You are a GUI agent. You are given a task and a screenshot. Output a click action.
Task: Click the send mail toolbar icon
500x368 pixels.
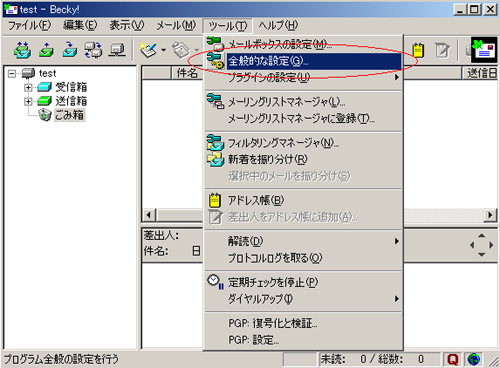[46, 50]
